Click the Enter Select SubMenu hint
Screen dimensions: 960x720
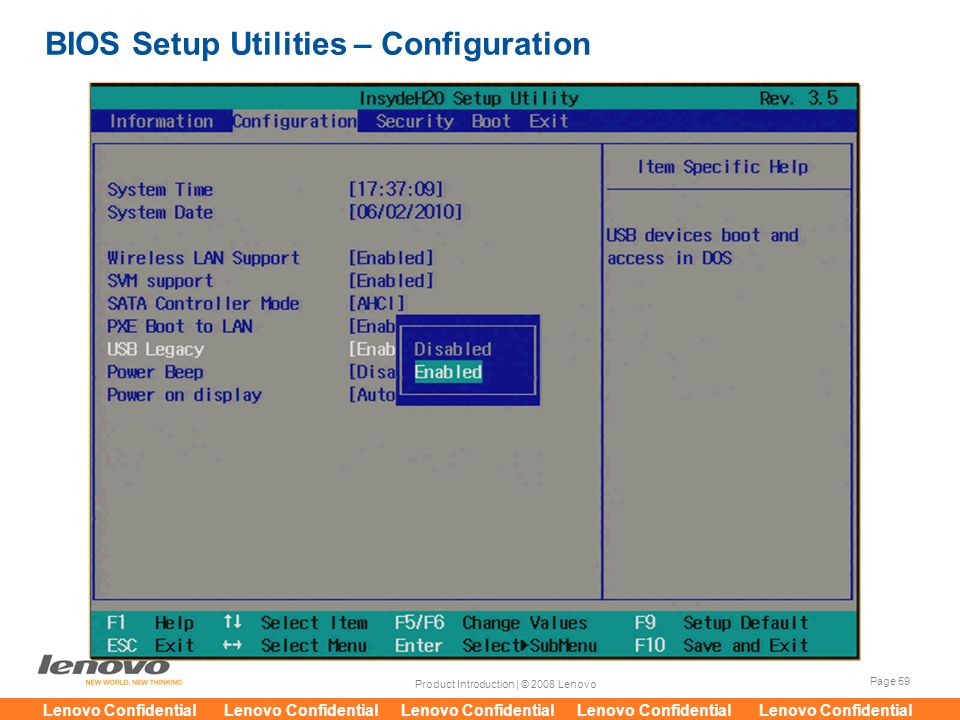tap(496, 645)
